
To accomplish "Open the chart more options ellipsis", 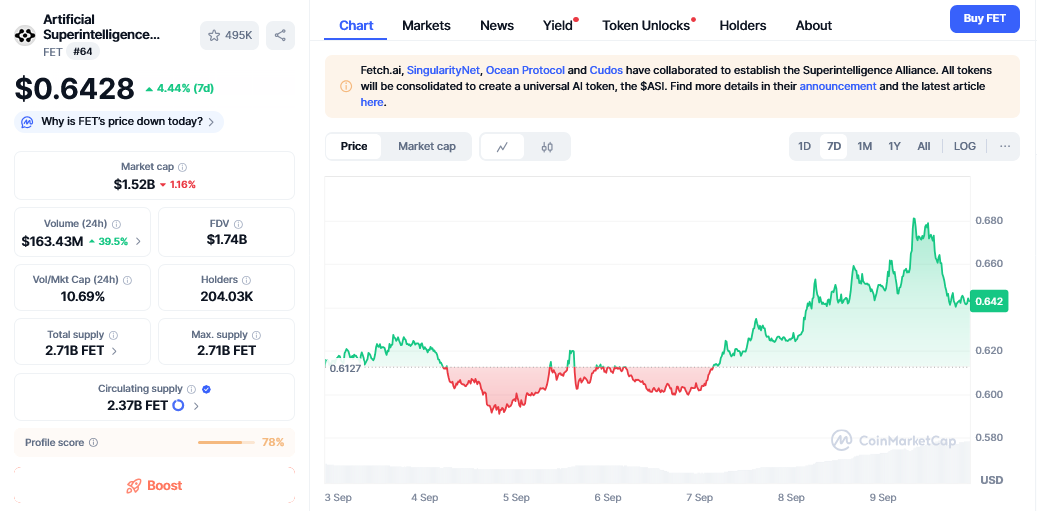I will (x=1005, y=146).
